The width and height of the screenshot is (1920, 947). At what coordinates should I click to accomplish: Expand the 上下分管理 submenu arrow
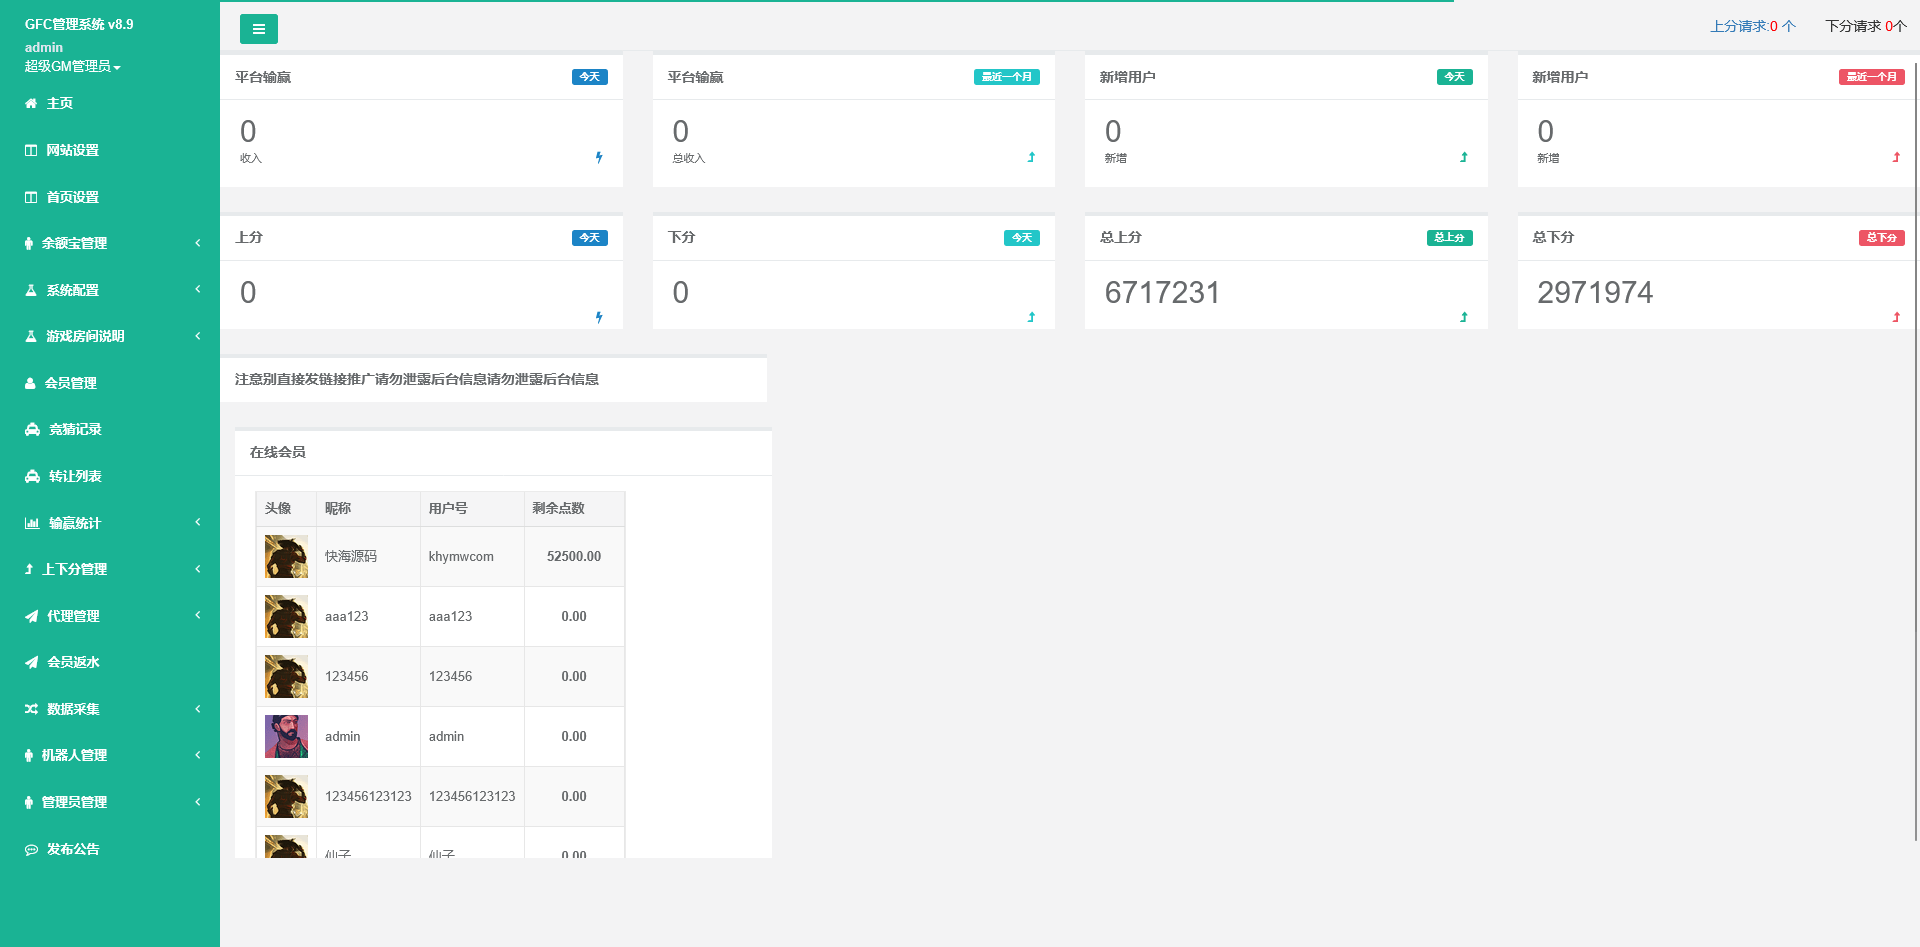click(198, 569)
